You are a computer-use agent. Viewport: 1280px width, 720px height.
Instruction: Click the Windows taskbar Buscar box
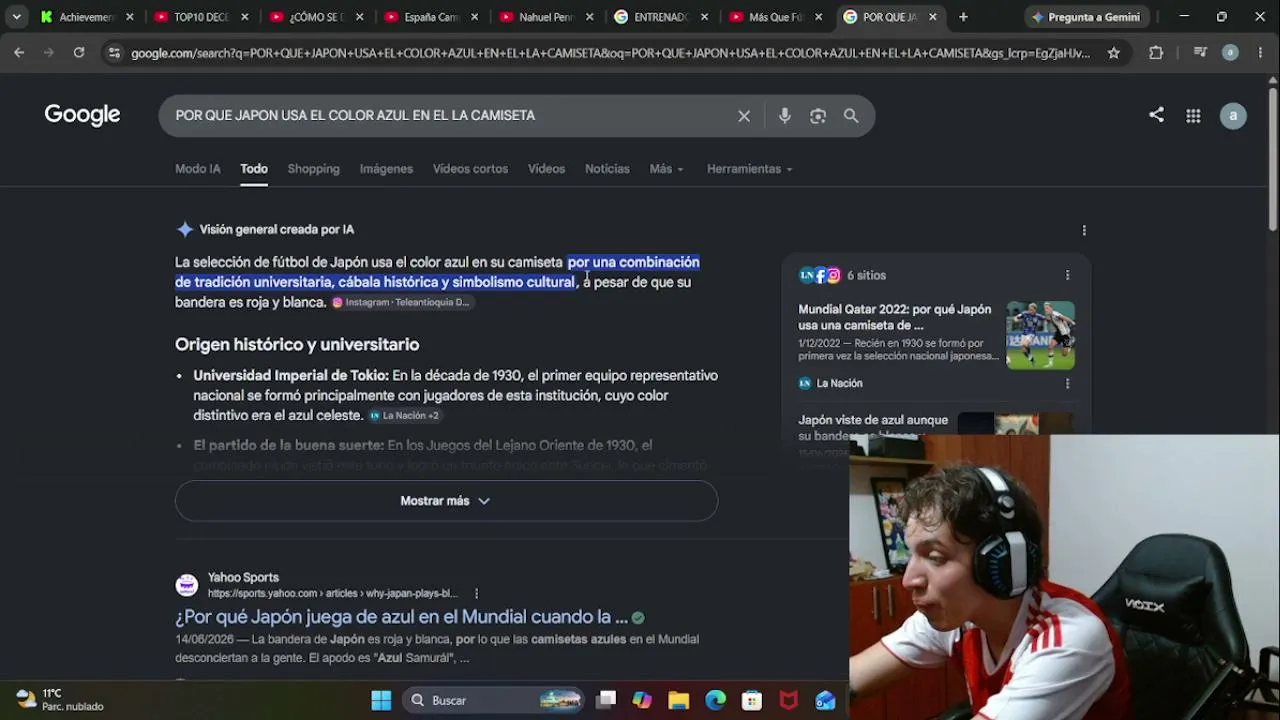(493, 700)
